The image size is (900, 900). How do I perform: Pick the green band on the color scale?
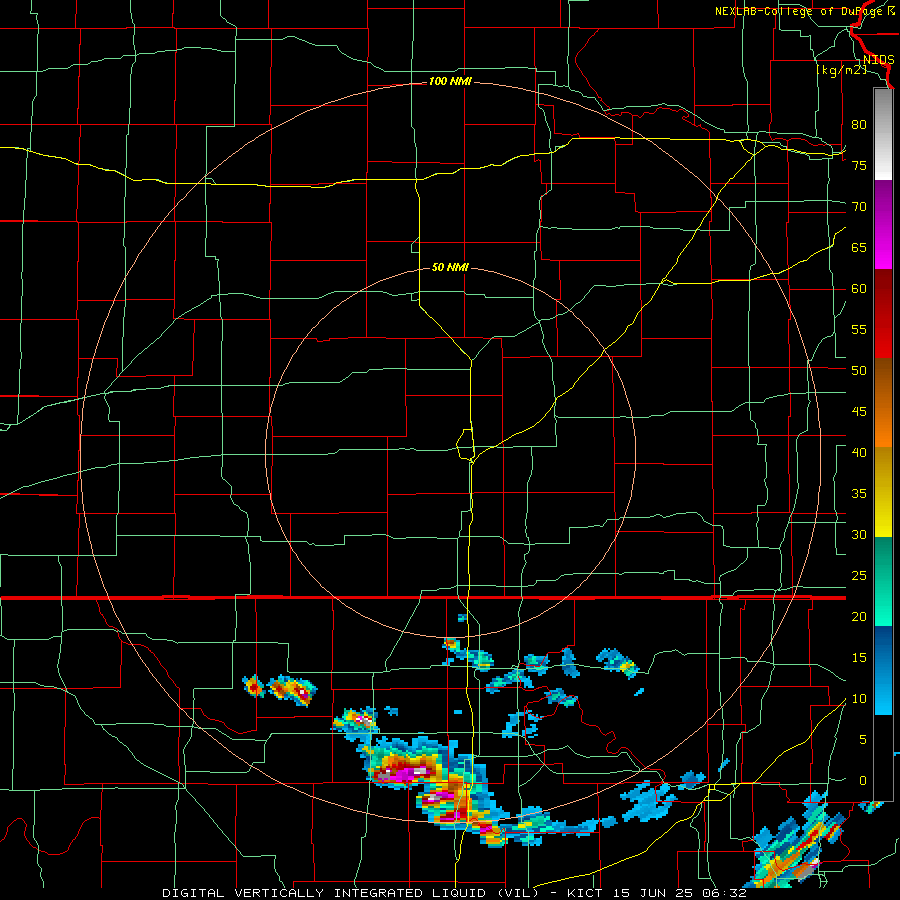click(883, 581)
